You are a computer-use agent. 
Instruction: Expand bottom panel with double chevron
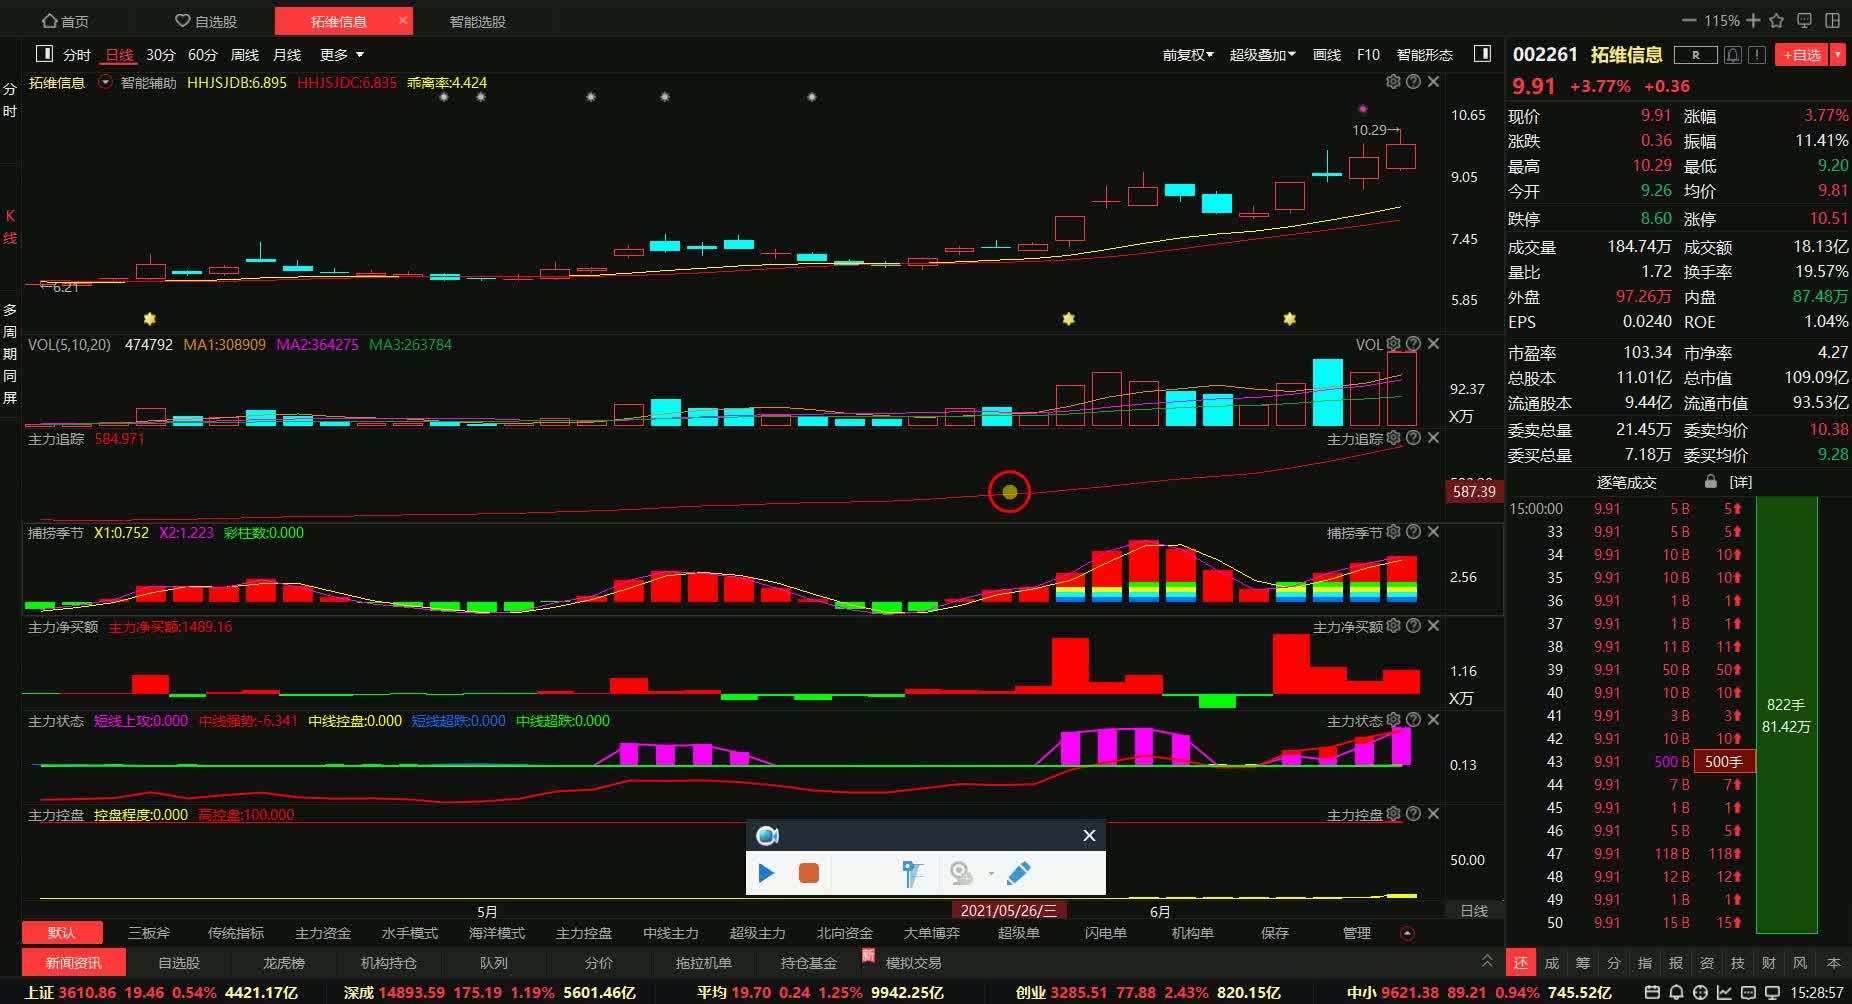[x=1486, y=961]
